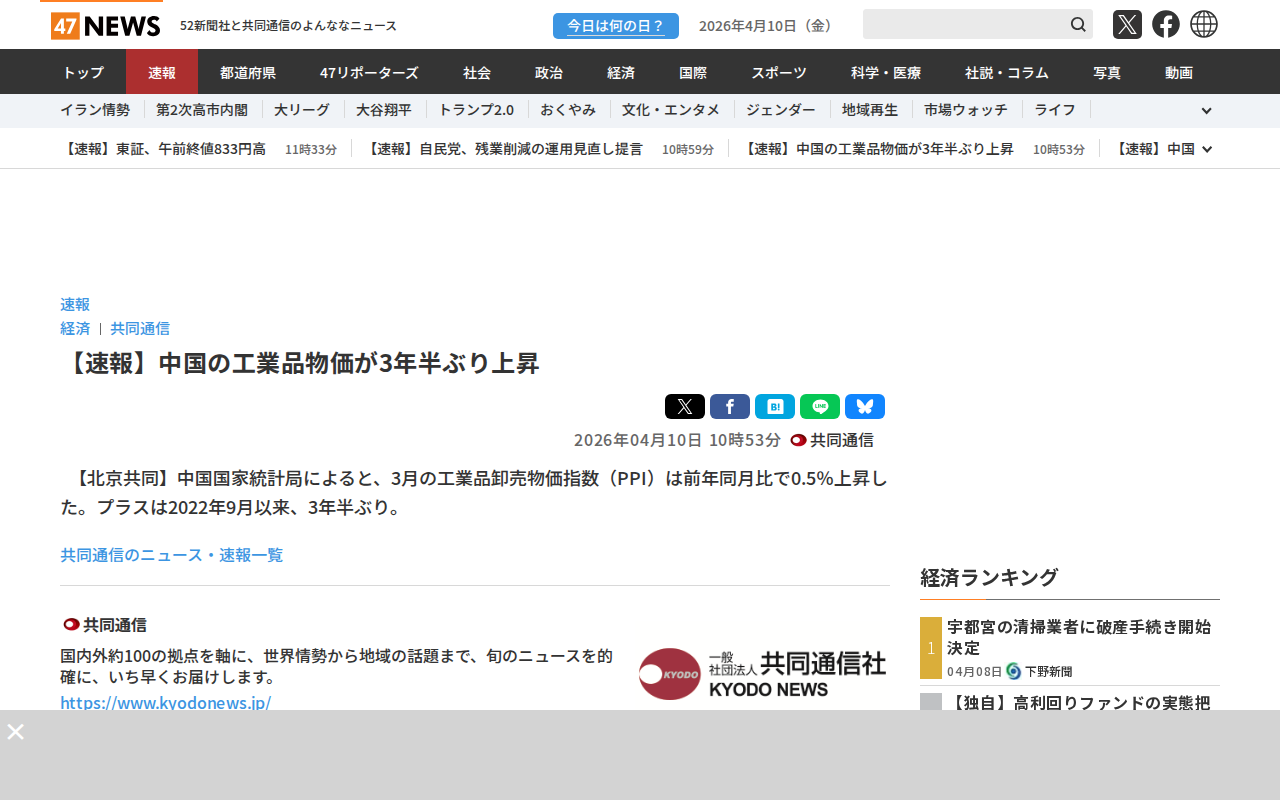Open ranking article 【独自】高利回りファンド

[x=1078, y=702]
